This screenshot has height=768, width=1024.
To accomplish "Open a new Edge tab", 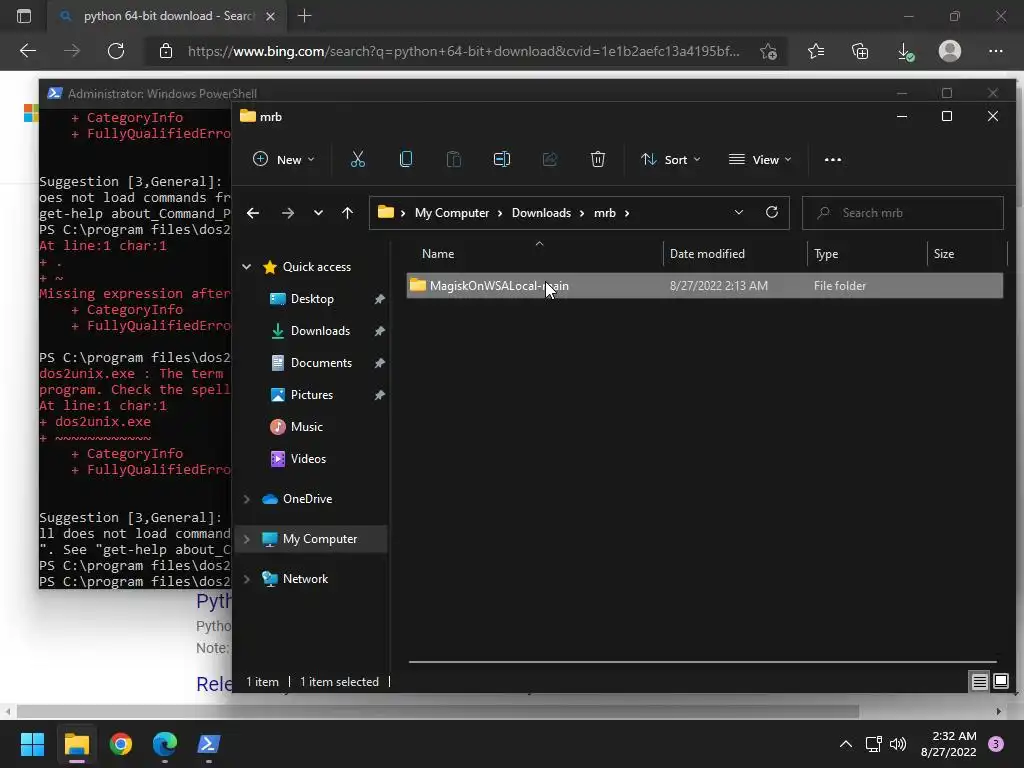I will 304,16.
